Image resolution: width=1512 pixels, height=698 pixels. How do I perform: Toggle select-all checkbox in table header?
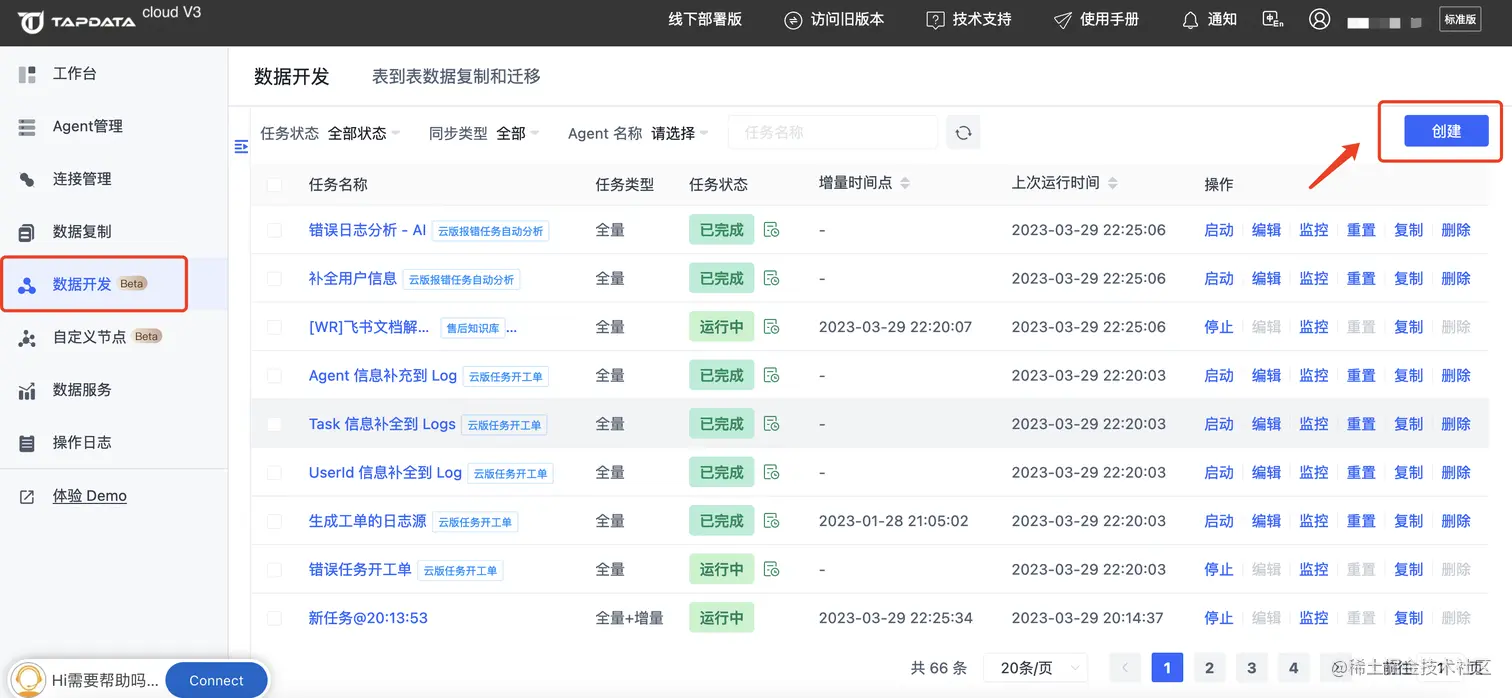274,184
